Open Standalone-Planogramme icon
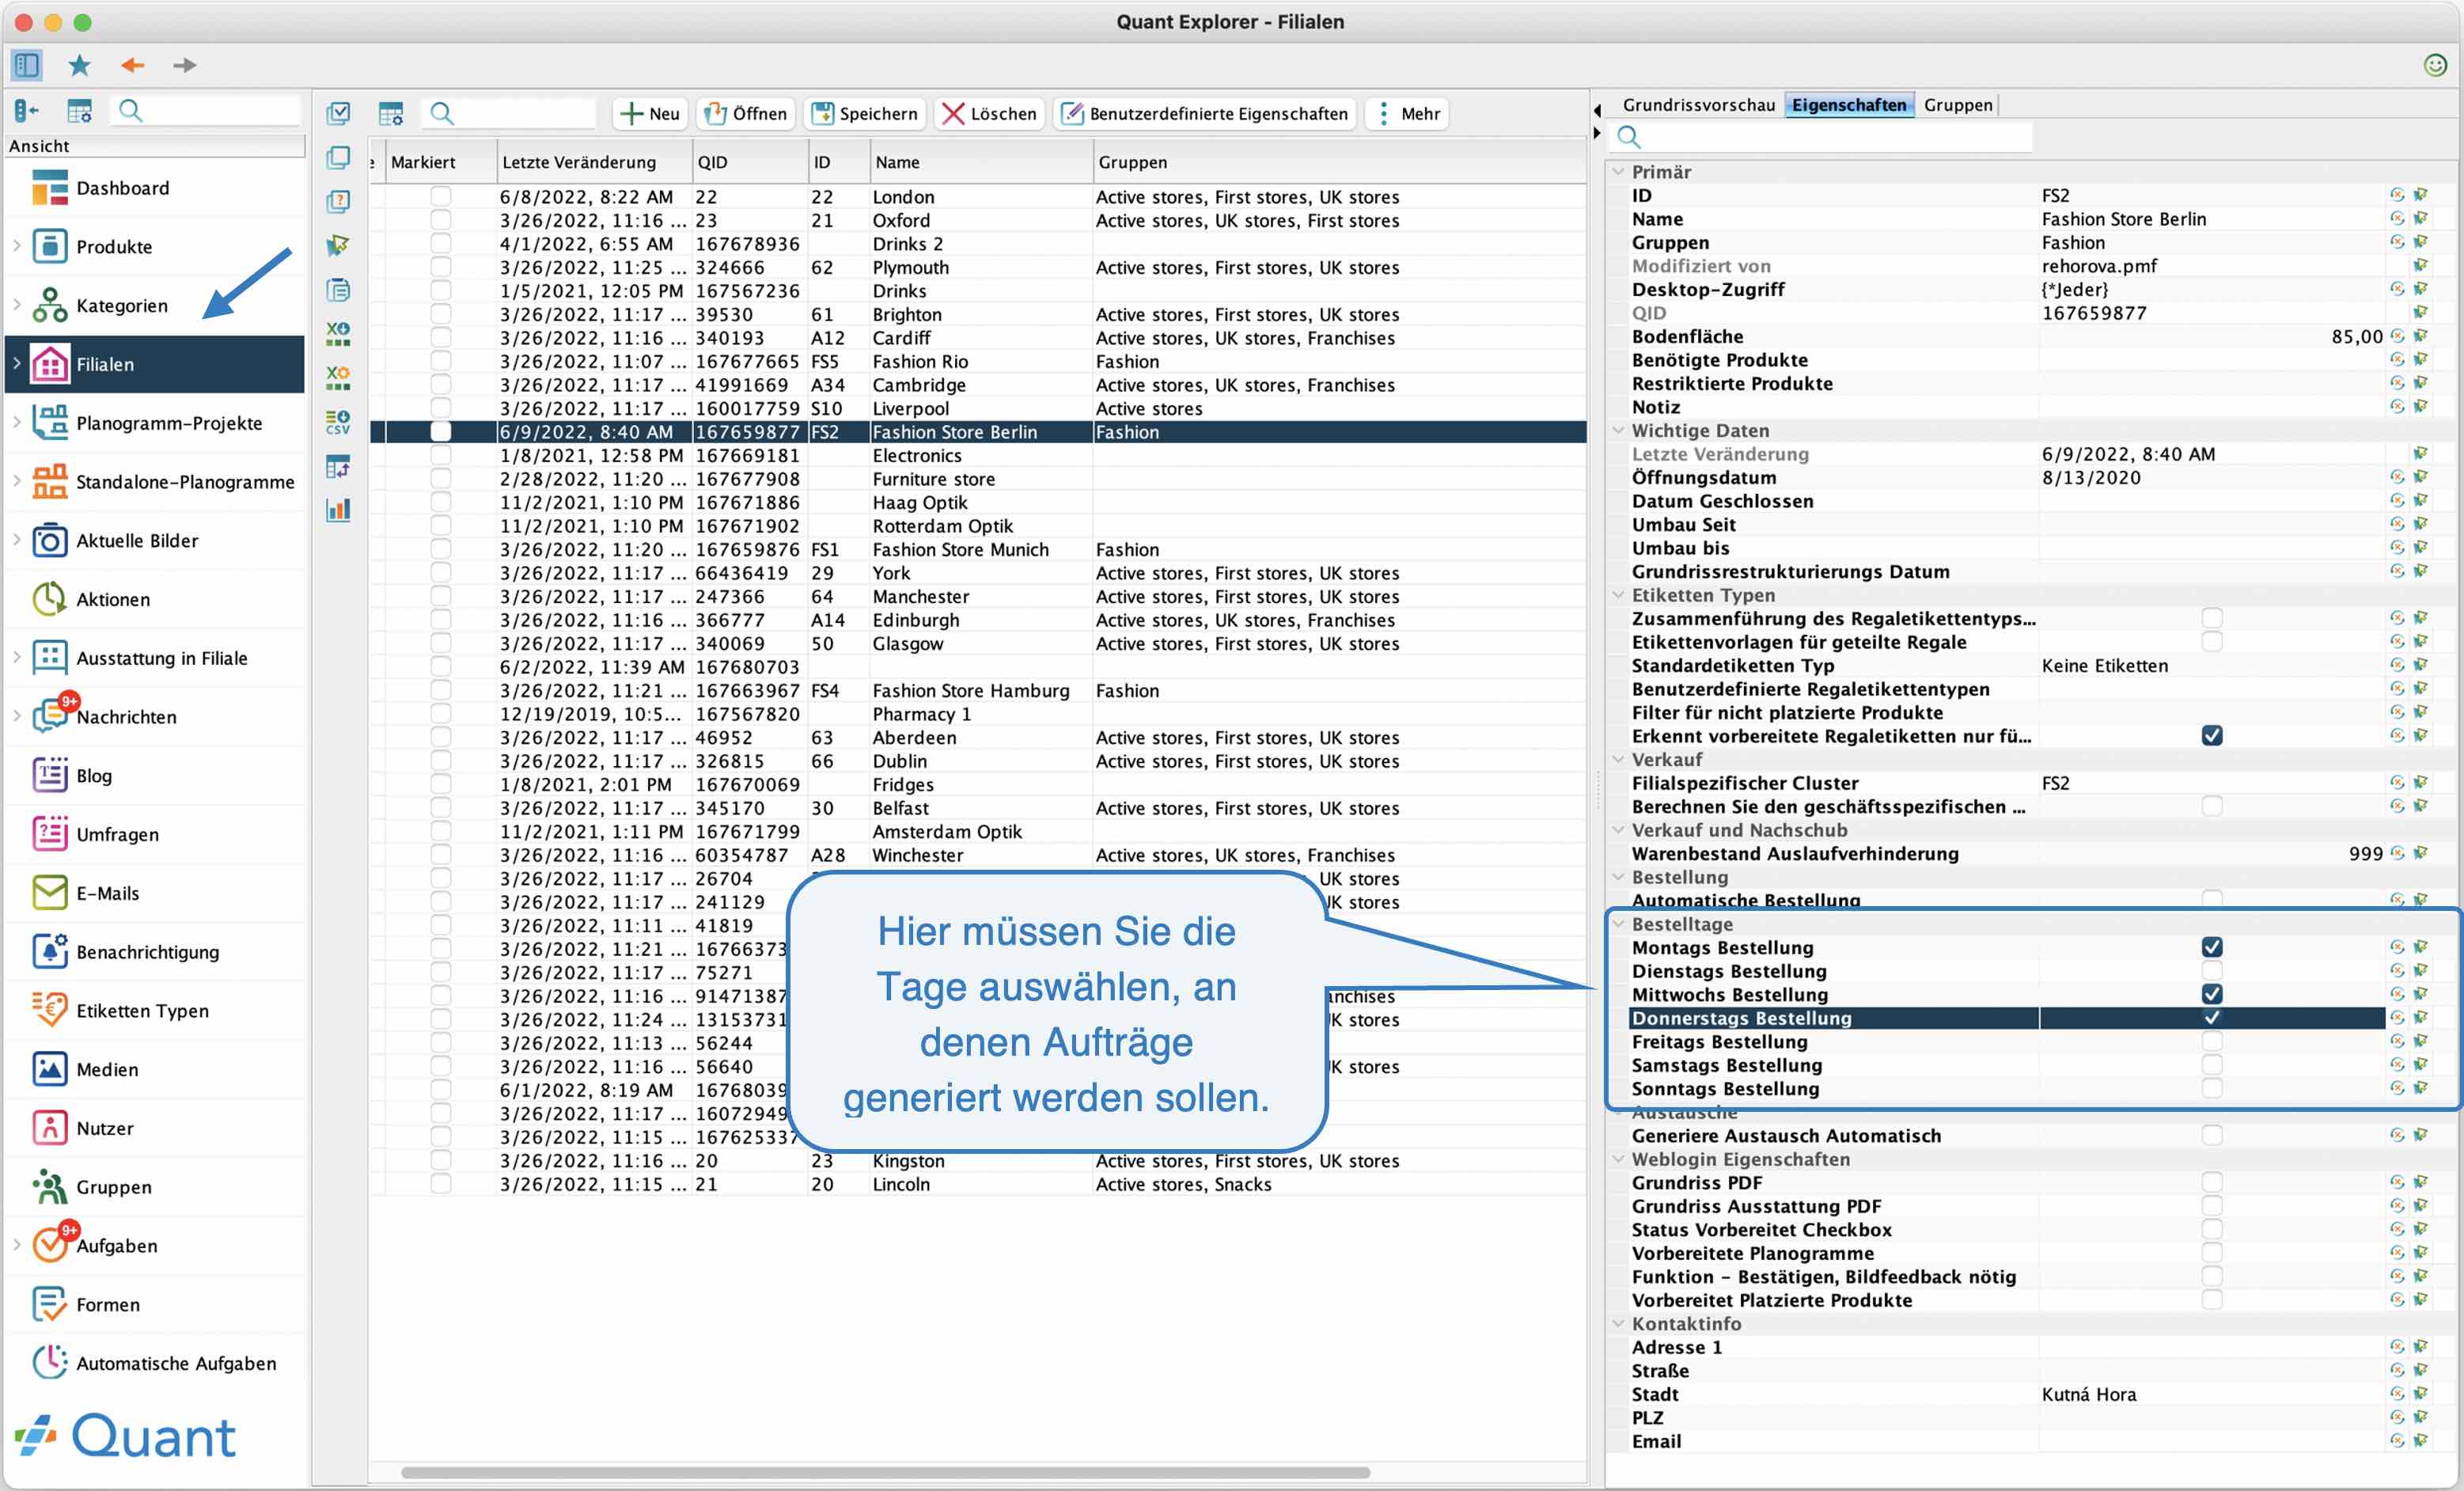 point(49,481)
